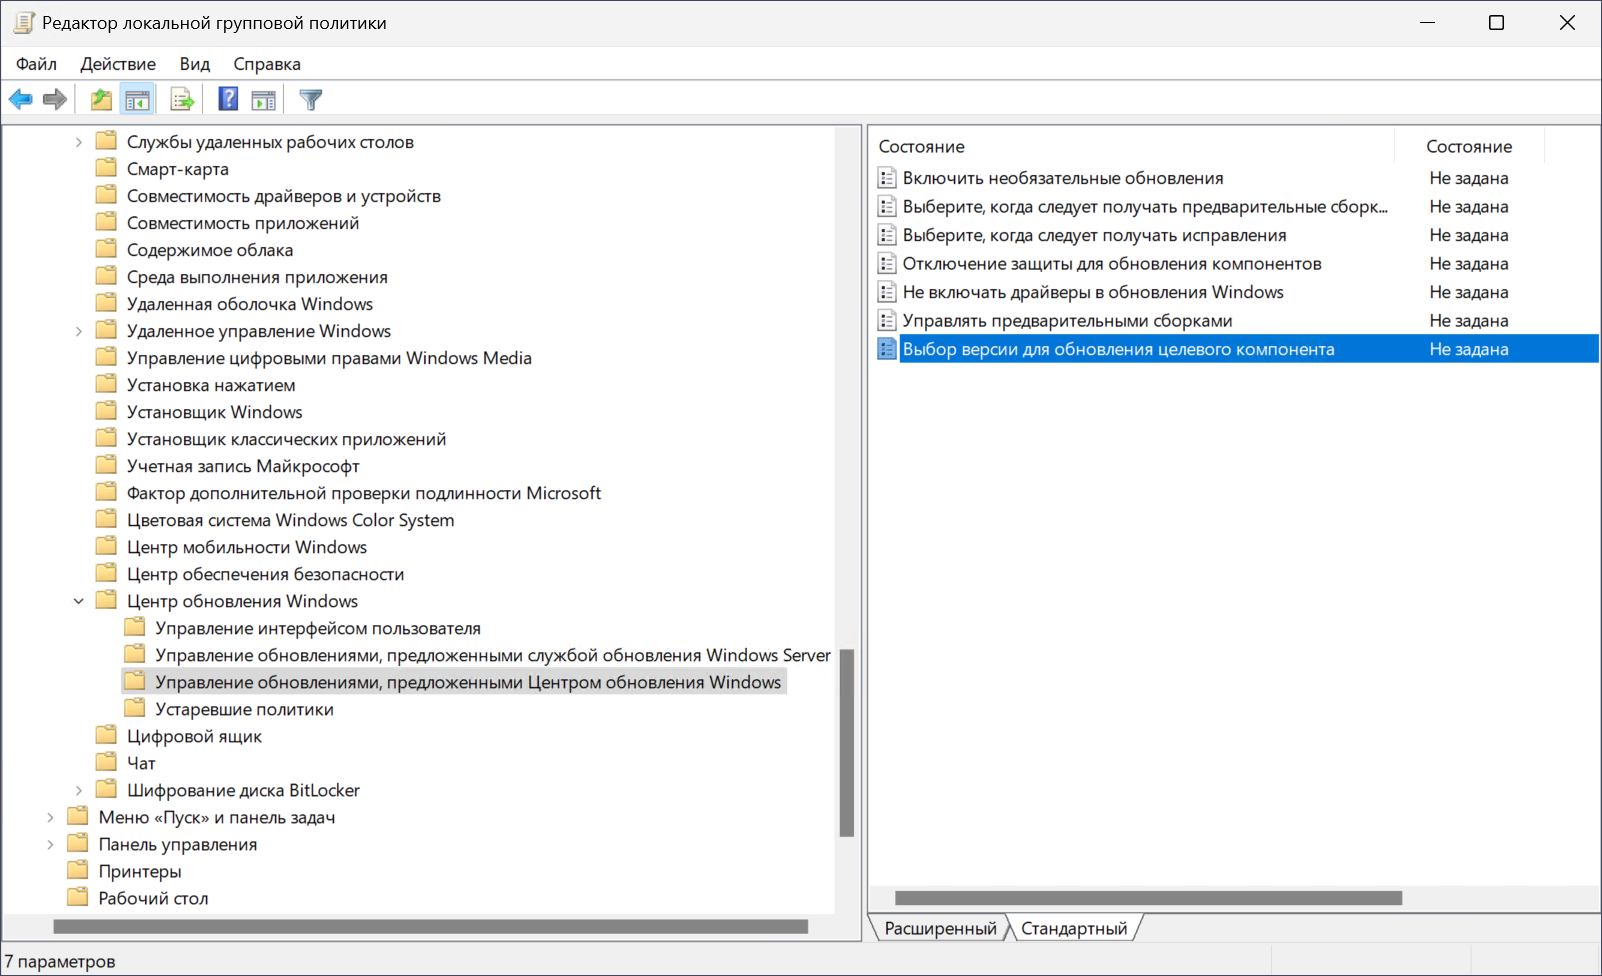Click the folder icon next to 'Устаревшие политики'

point(135,708)
